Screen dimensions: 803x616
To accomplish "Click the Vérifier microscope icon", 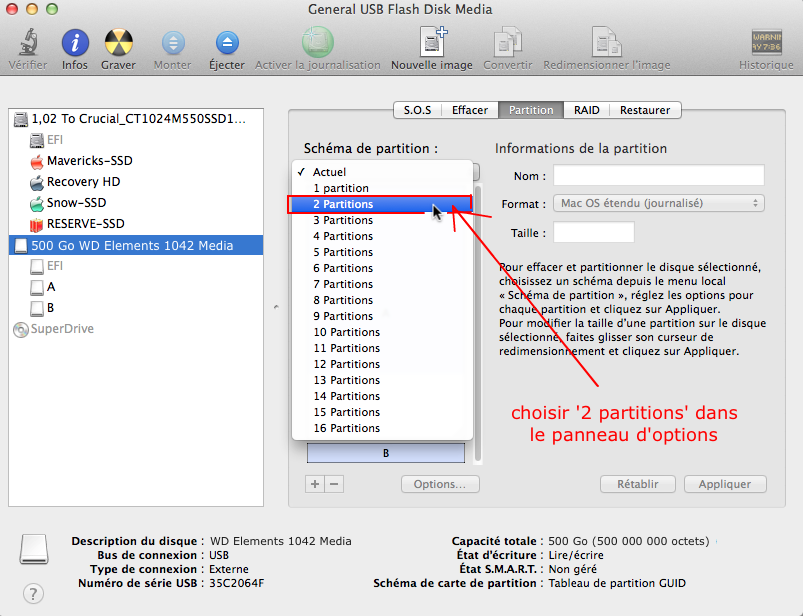I will (x=27, y=43).
